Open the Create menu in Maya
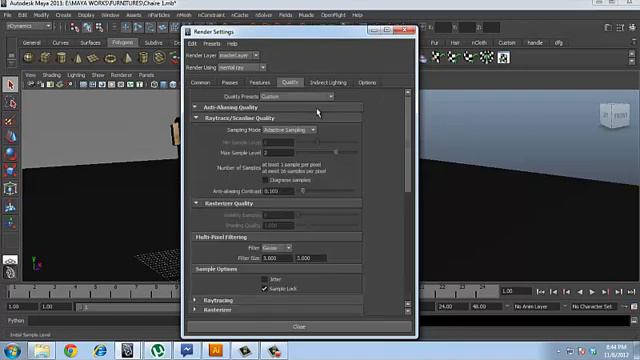 coord(63,15)
